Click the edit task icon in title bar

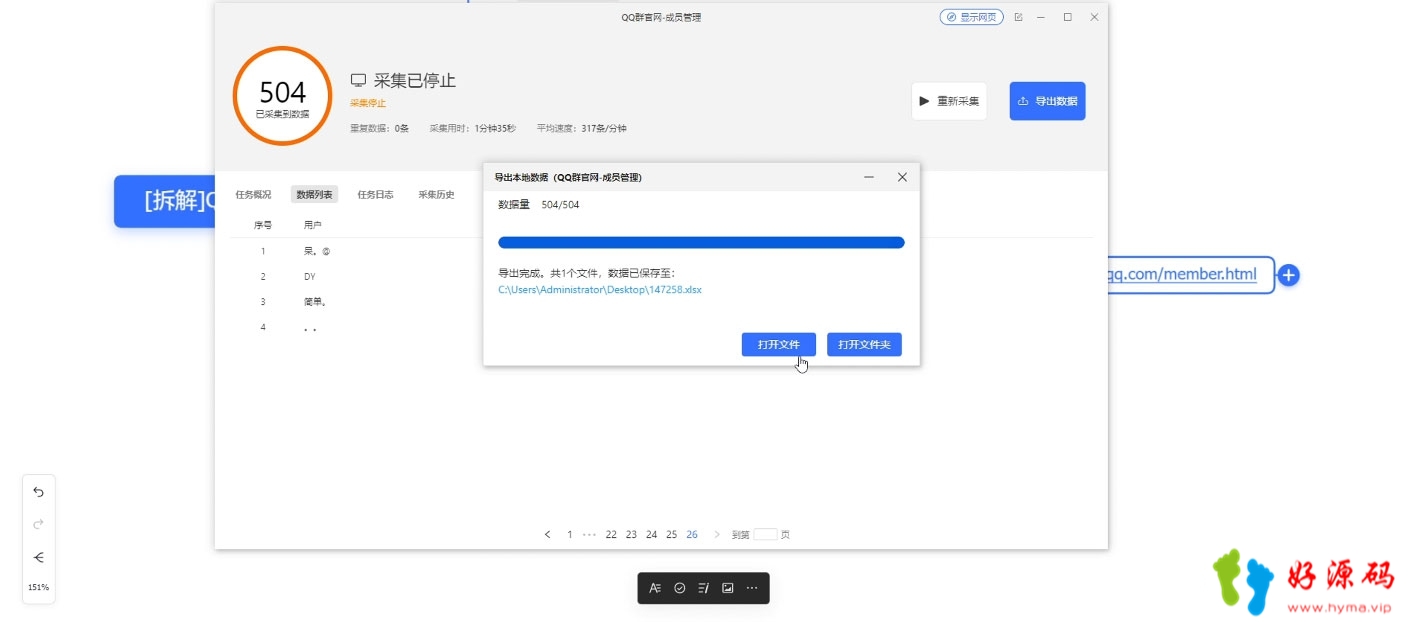[x=1018, y=17]
